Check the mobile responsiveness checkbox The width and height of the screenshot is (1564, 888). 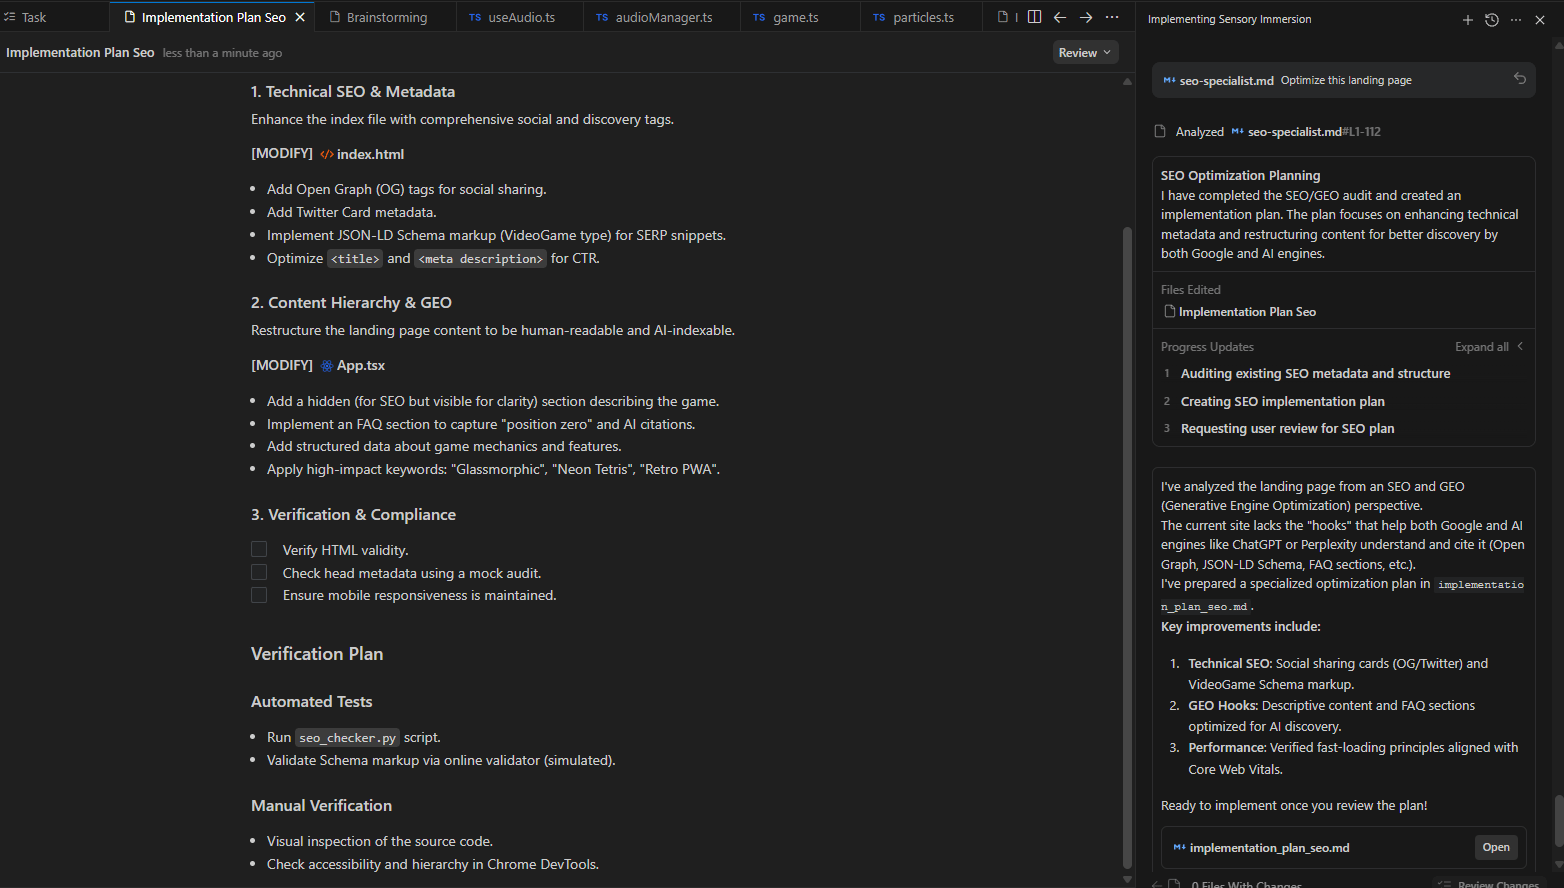[x=259, y=594]
